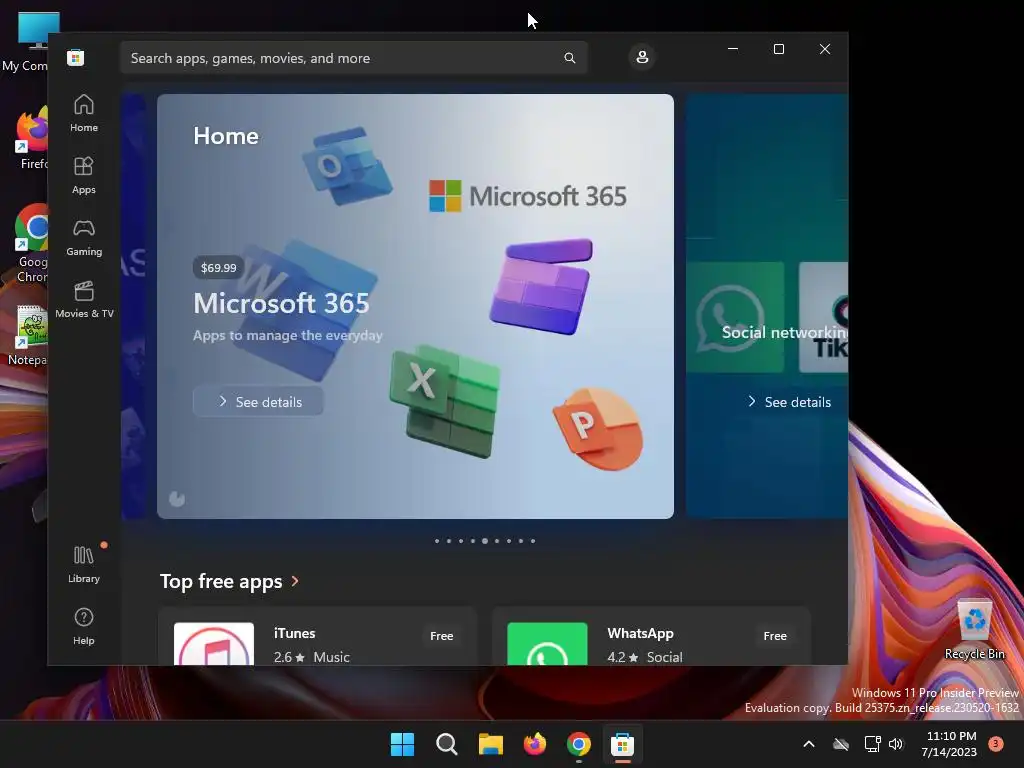Select the Recycle Bin desktop icon
Screen dimensions: 1024x768
(974, 629)
